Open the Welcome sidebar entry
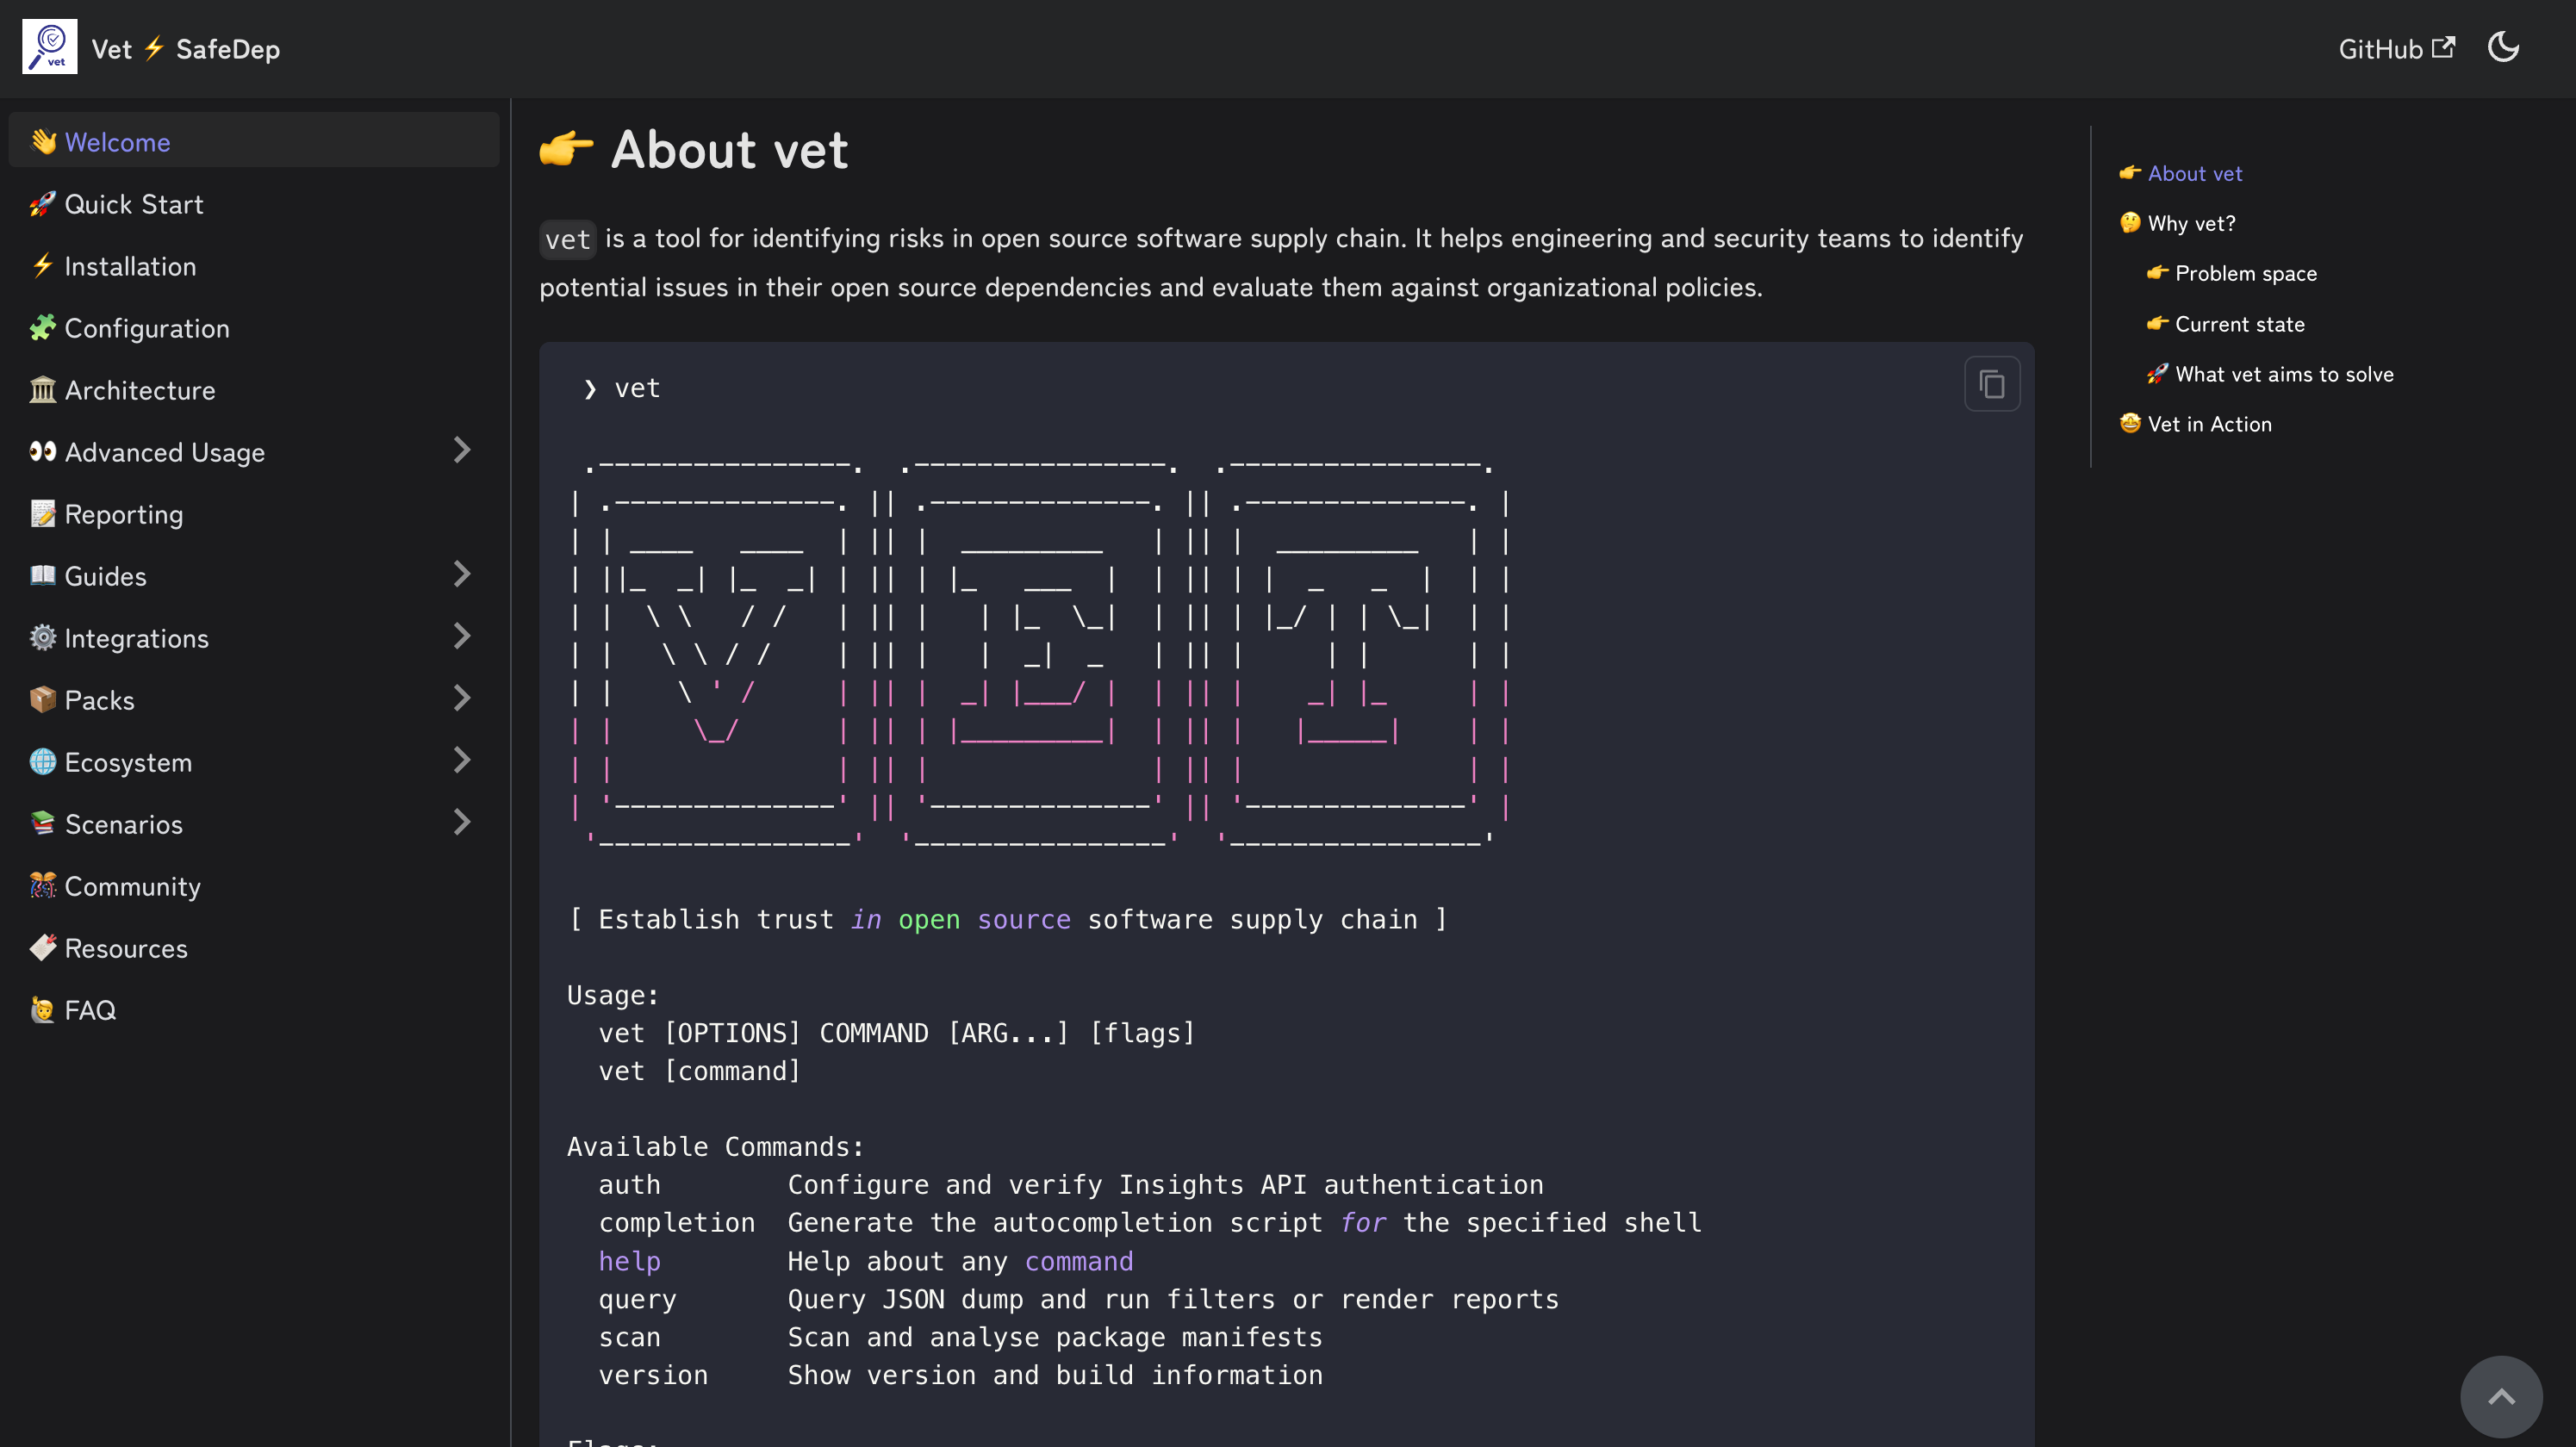 tap(117, 142)
